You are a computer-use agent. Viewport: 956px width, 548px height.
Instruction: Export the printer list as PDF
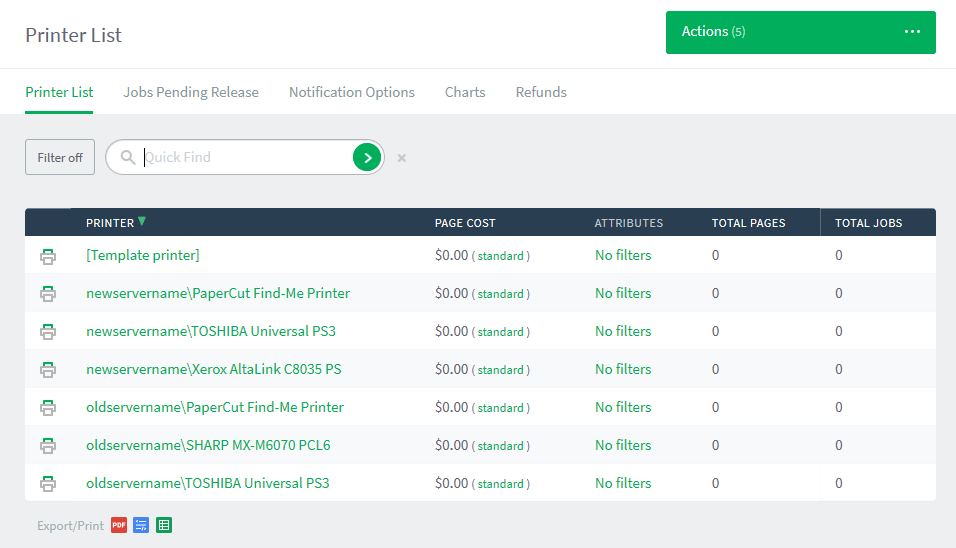(x=119, y=525)
